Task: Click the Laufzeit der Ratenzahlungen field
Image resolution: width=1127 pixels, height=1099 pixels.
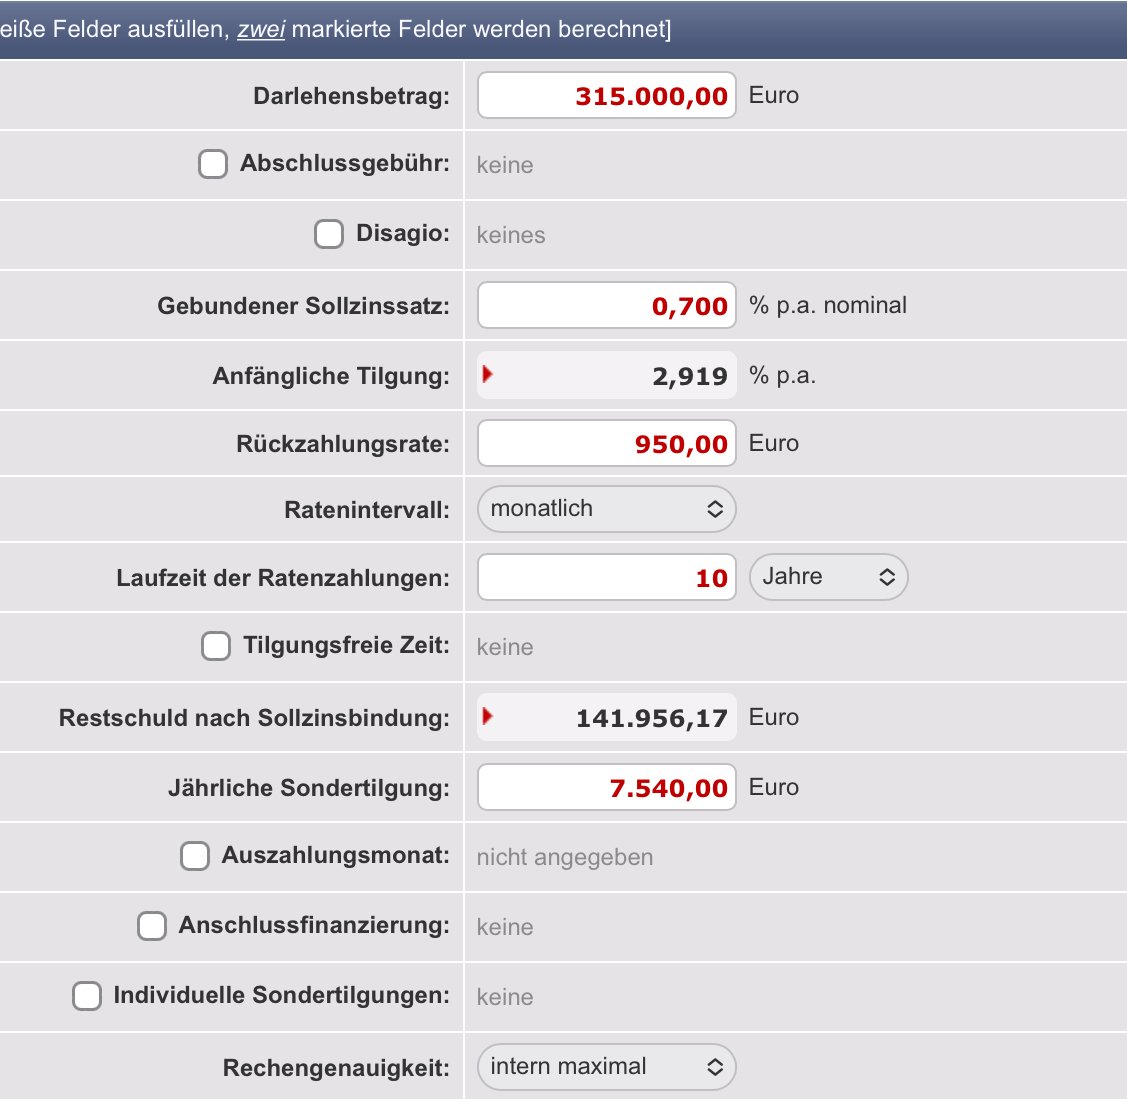Action: click(x=607, y=577)
